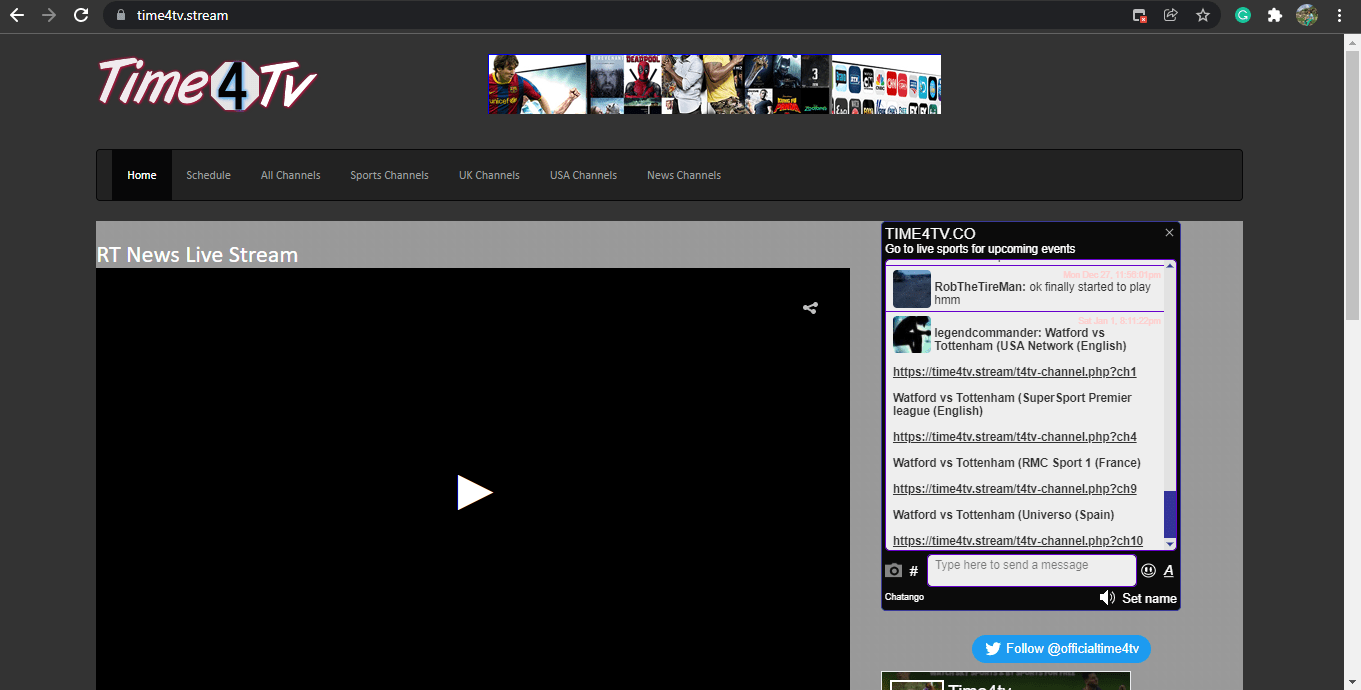Open RobTheTireMan's avatar
Image resolution: width=1361 pixels, height=690 pixels.
(x=912, y=289)
